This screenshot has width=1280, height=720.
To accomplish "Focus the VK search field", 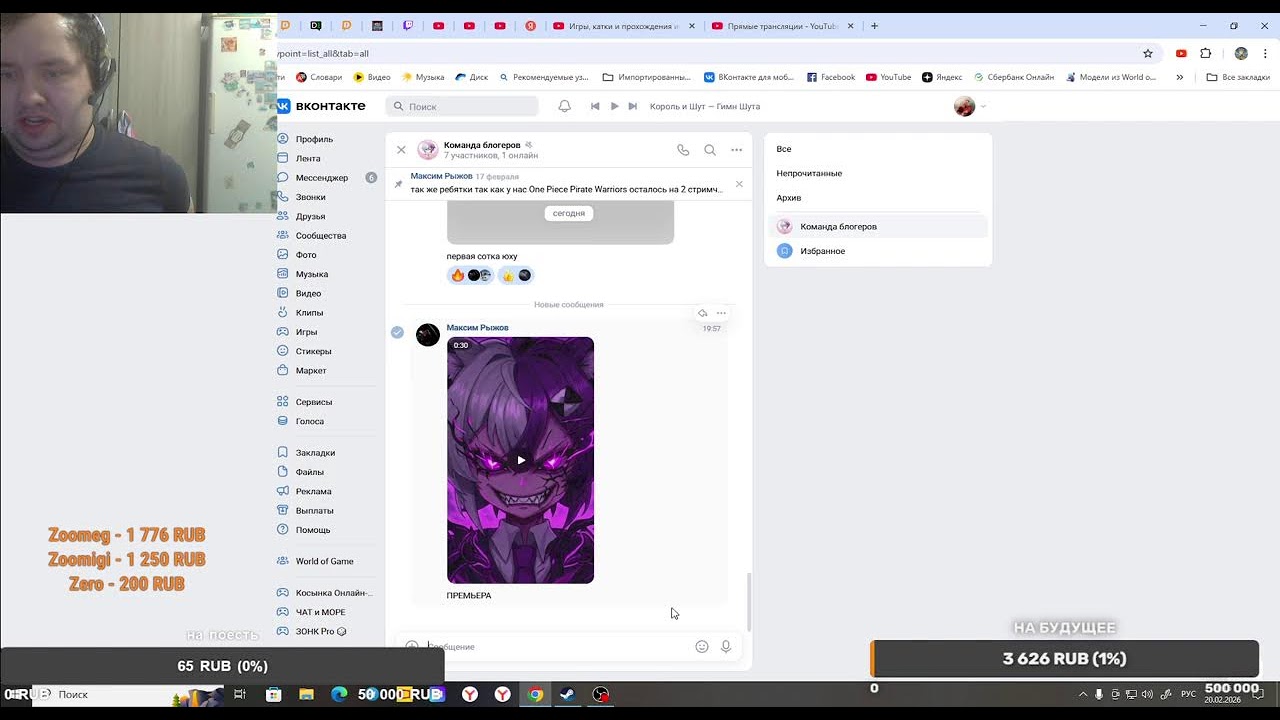I will click(x=462, y=106).
